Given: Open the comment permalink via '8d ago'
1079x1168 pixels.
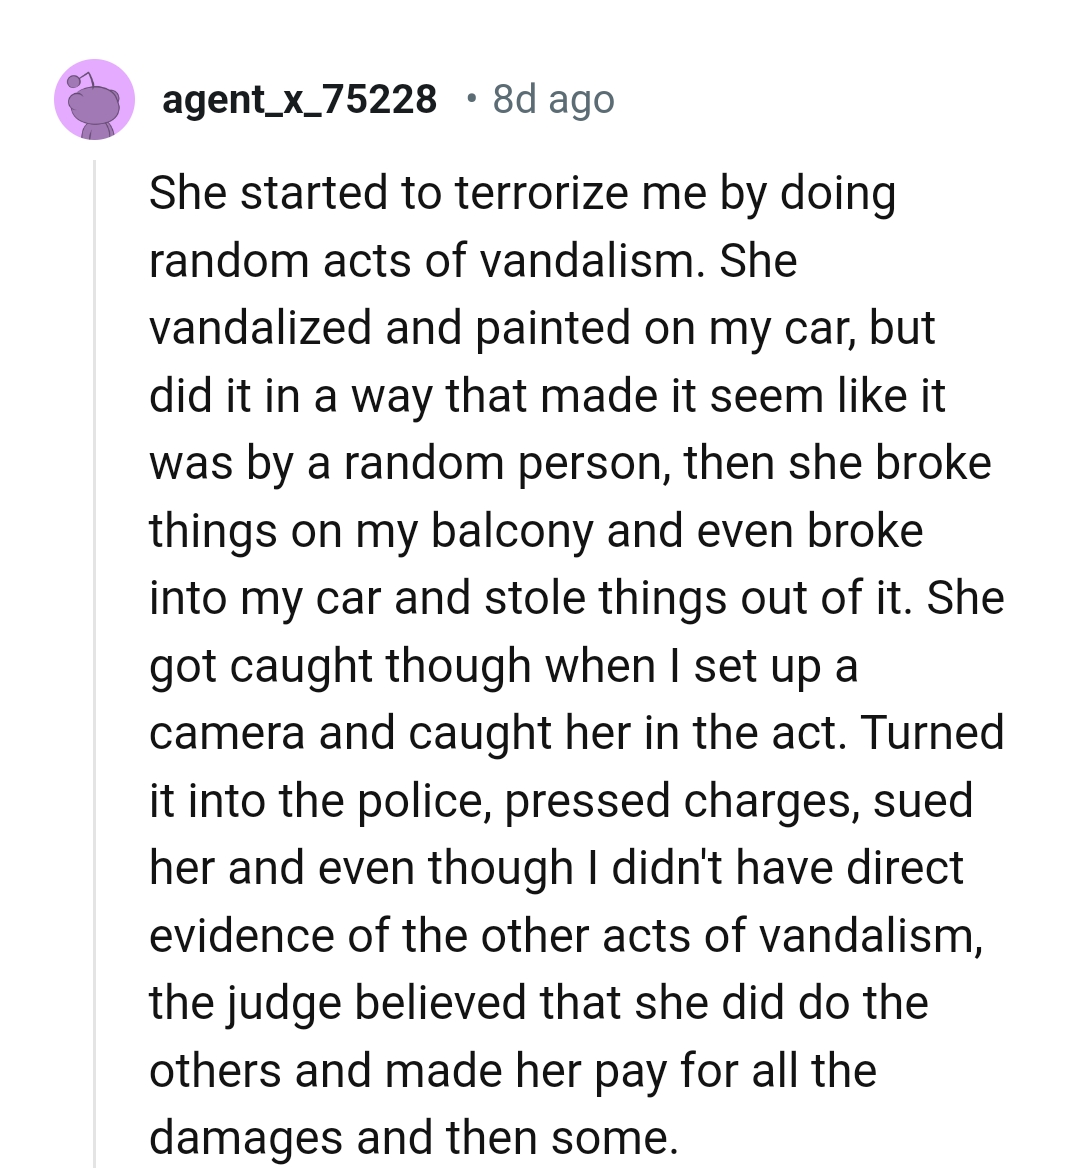Looking at the screenshot, I should point(552,99).
